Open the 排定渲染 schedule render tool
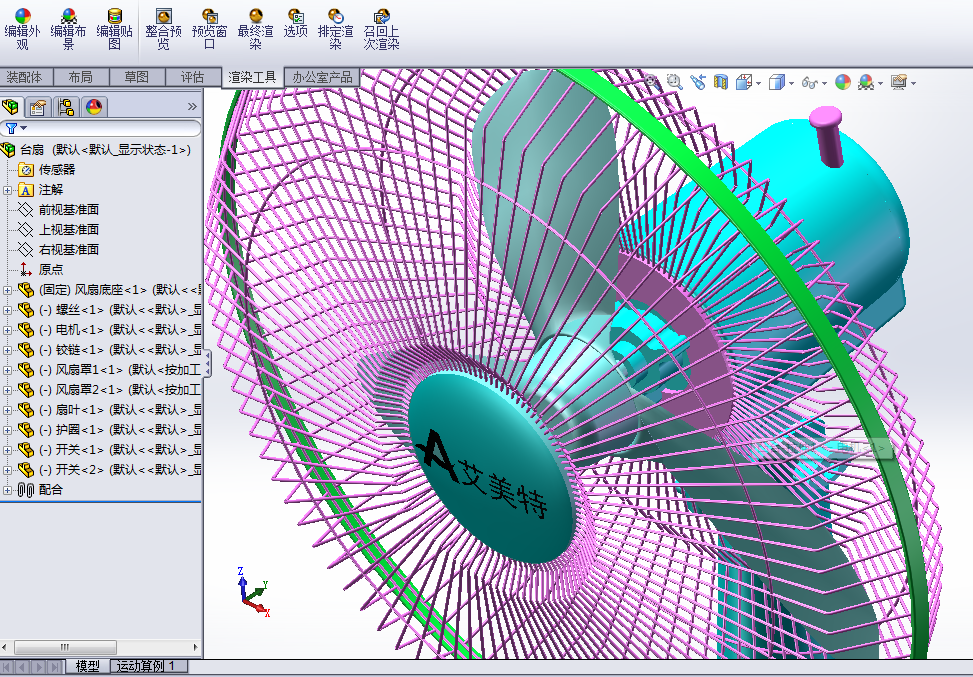 [336, 29]
